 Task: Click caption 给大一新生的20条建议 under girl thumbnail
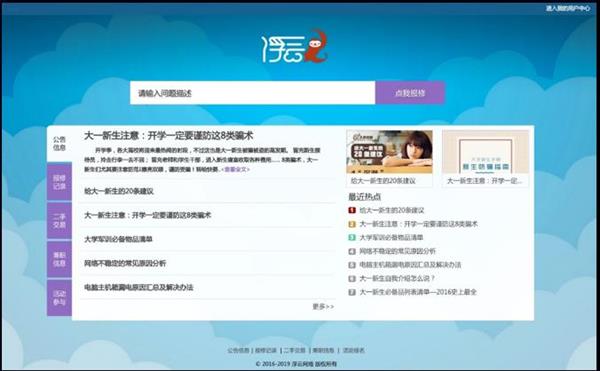click(383, 181)
